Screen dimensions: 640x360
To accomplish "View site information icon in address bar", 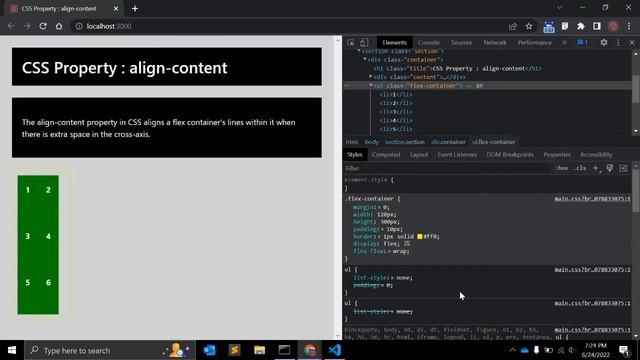I will [79, 26].
